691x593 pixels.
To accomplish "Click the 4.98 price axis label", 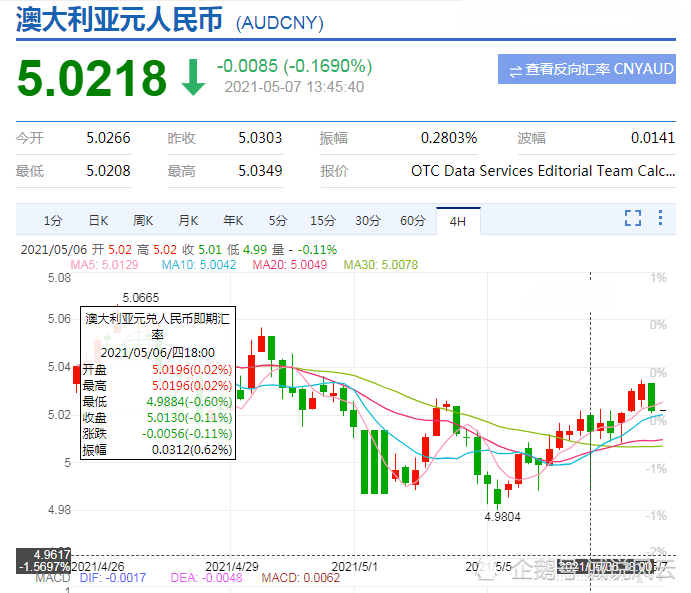I will click(x=59, y=510).
